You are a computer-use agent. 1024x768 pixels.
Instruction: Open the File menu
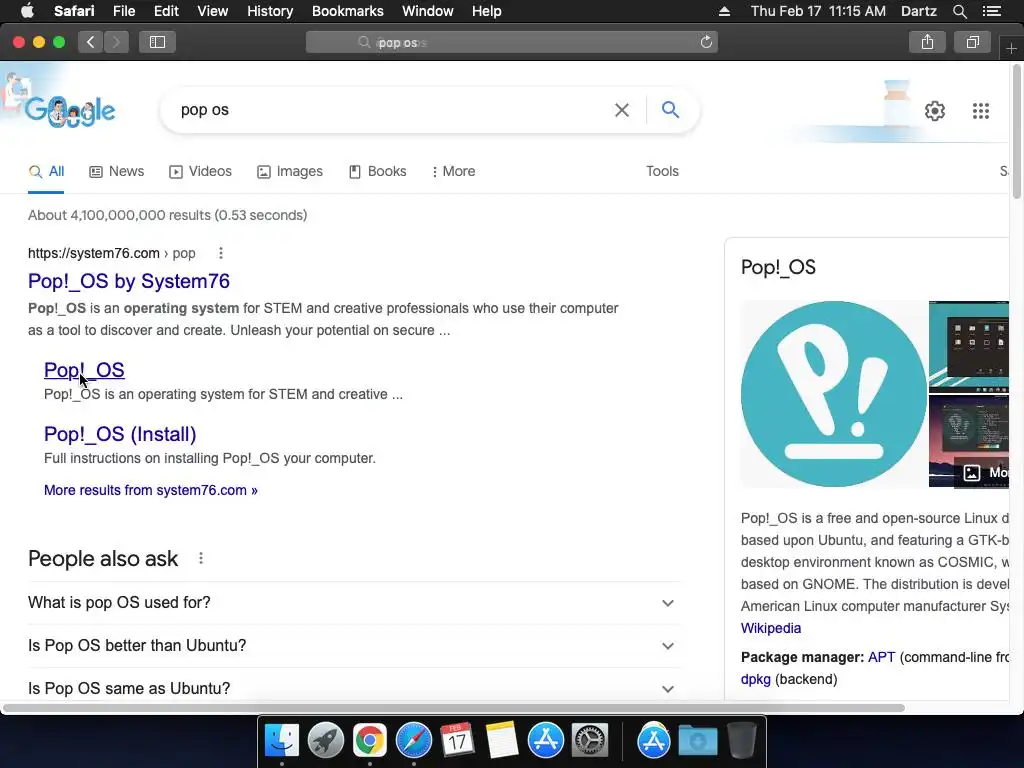[x=123, y=11]
